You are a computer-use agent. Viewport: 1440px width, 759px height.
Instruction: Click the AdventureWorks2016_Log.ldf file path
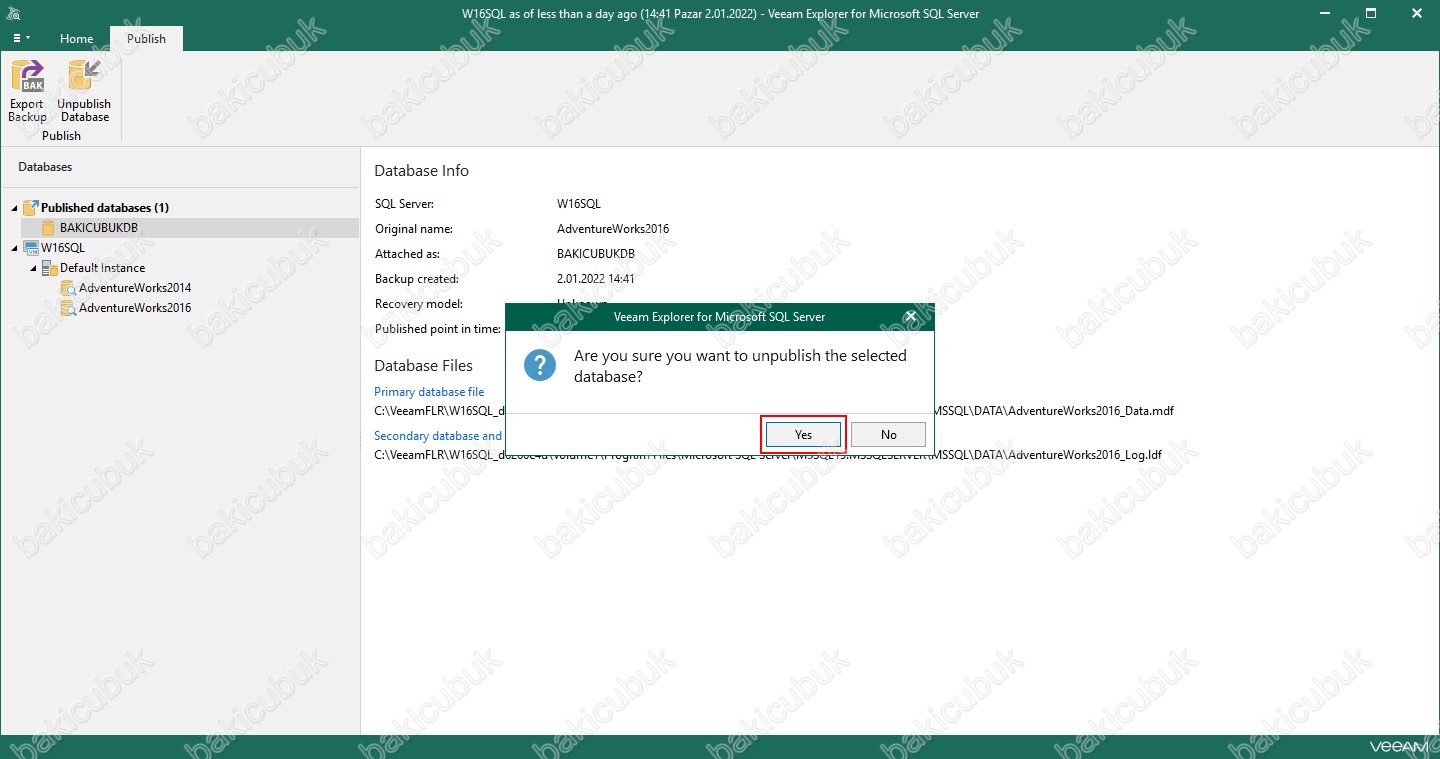point(768,455)
